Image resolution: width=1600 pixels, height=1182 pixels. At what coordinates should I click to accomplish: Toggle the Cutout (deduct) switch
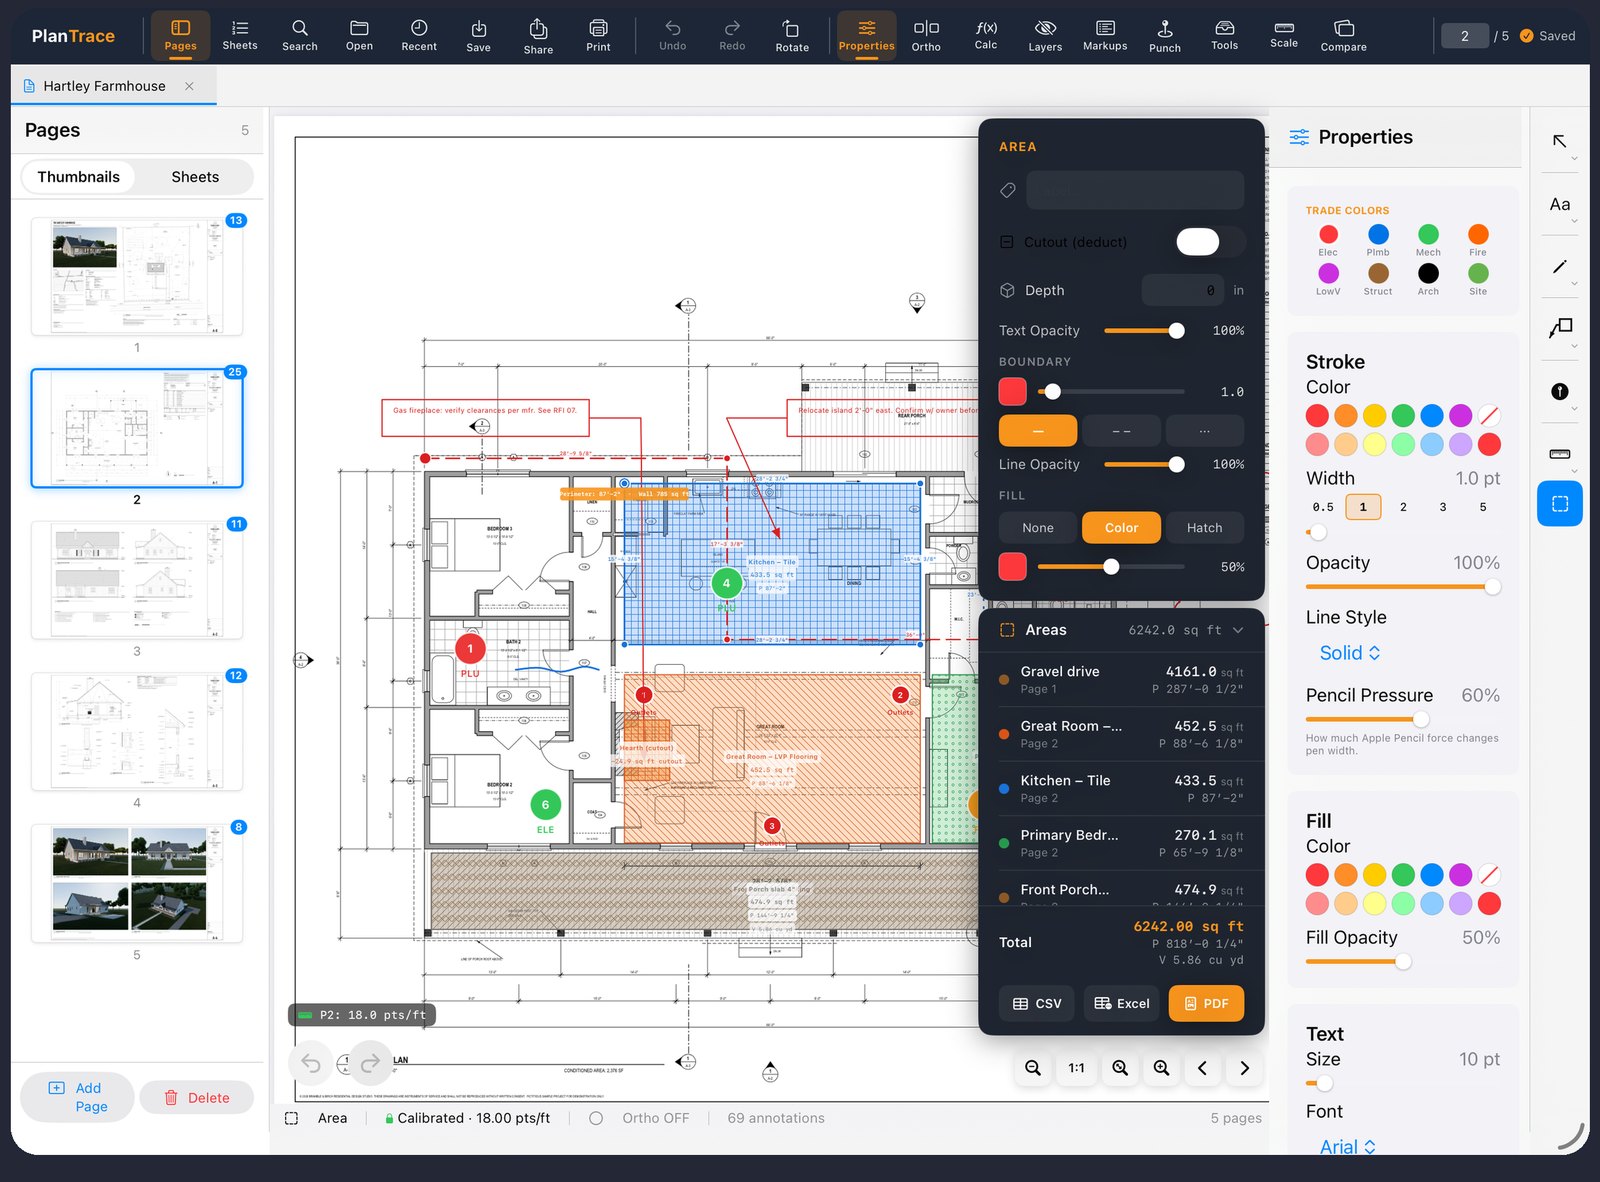pyautogui.click(x=1211, y=242)
